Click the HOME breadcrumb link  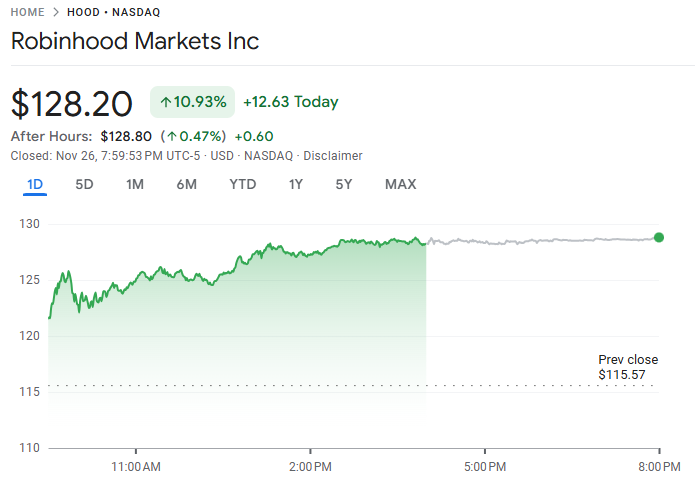click(29, 12)
